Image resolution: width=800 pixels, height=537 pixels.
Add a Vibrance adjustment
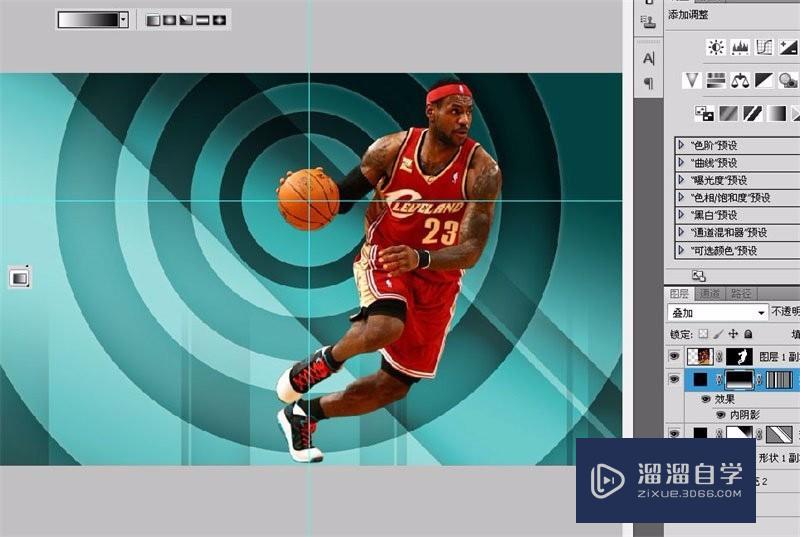pos(692,81)
